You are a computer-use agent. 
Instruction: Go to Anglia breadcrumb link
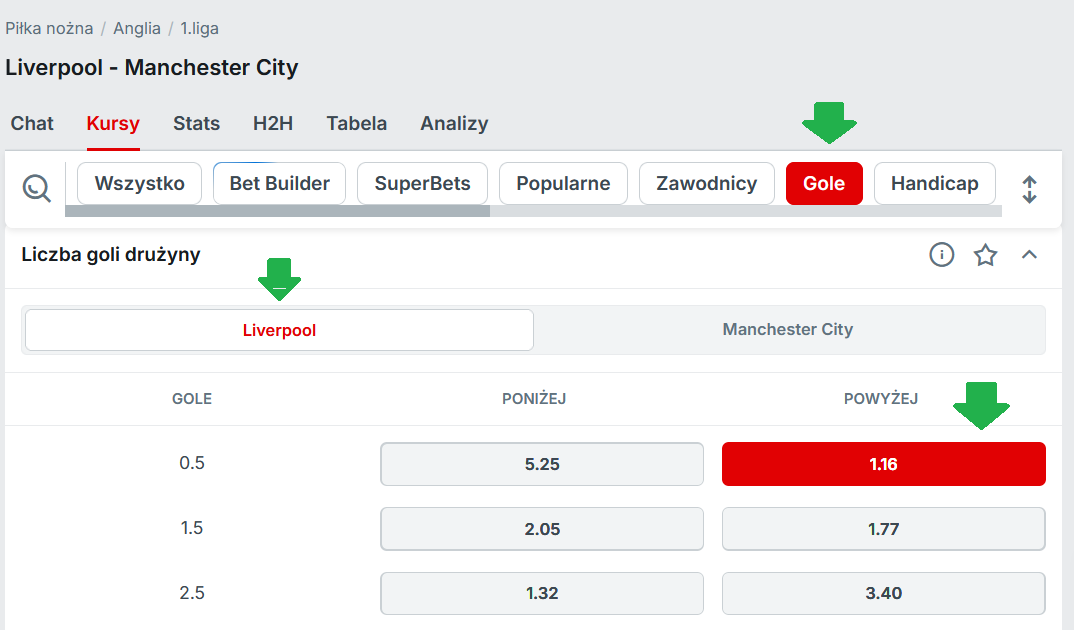pos(137,29)
